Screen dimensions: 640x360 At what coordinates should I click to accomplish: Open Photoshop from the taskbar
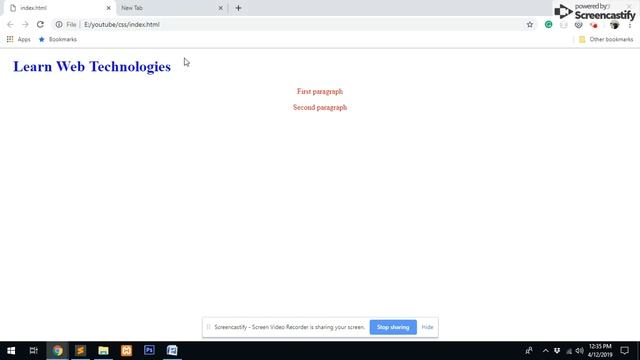coord(149,351)
